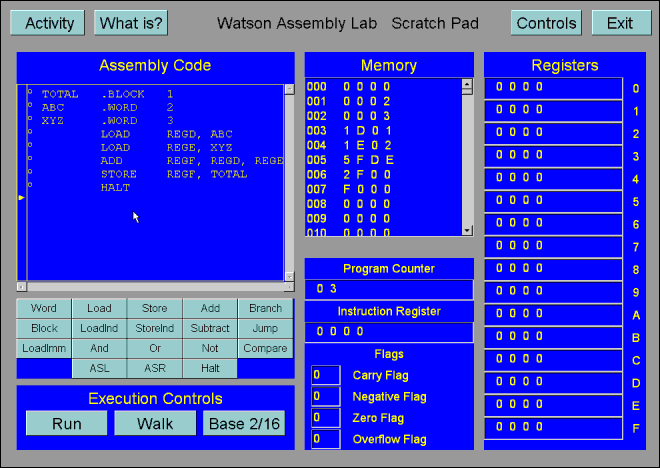Select the Carry Flag value box
Screen dimensions: 660x468
coord(325,375)
